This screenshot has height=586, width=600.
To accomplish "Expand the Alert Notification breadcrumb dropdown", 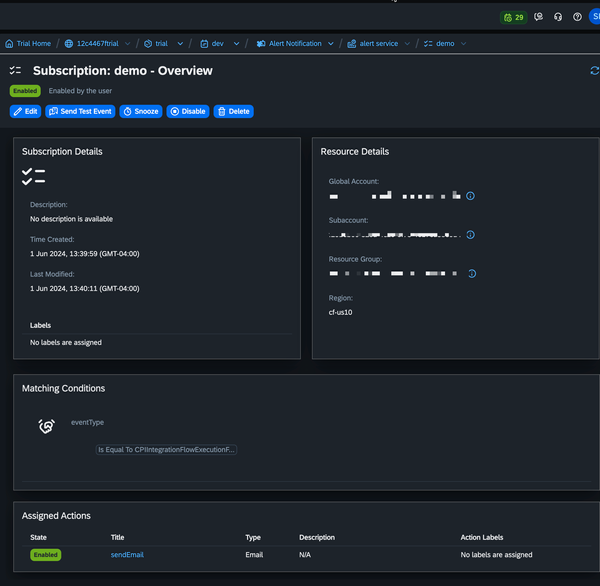I will [x=331, y=44].
